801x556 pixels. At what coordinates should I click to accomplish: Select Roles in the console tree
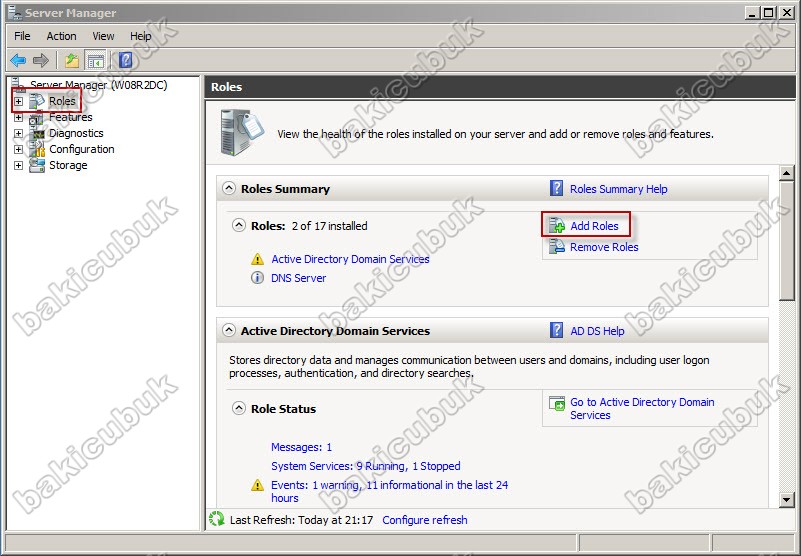(x=62, y=101)
